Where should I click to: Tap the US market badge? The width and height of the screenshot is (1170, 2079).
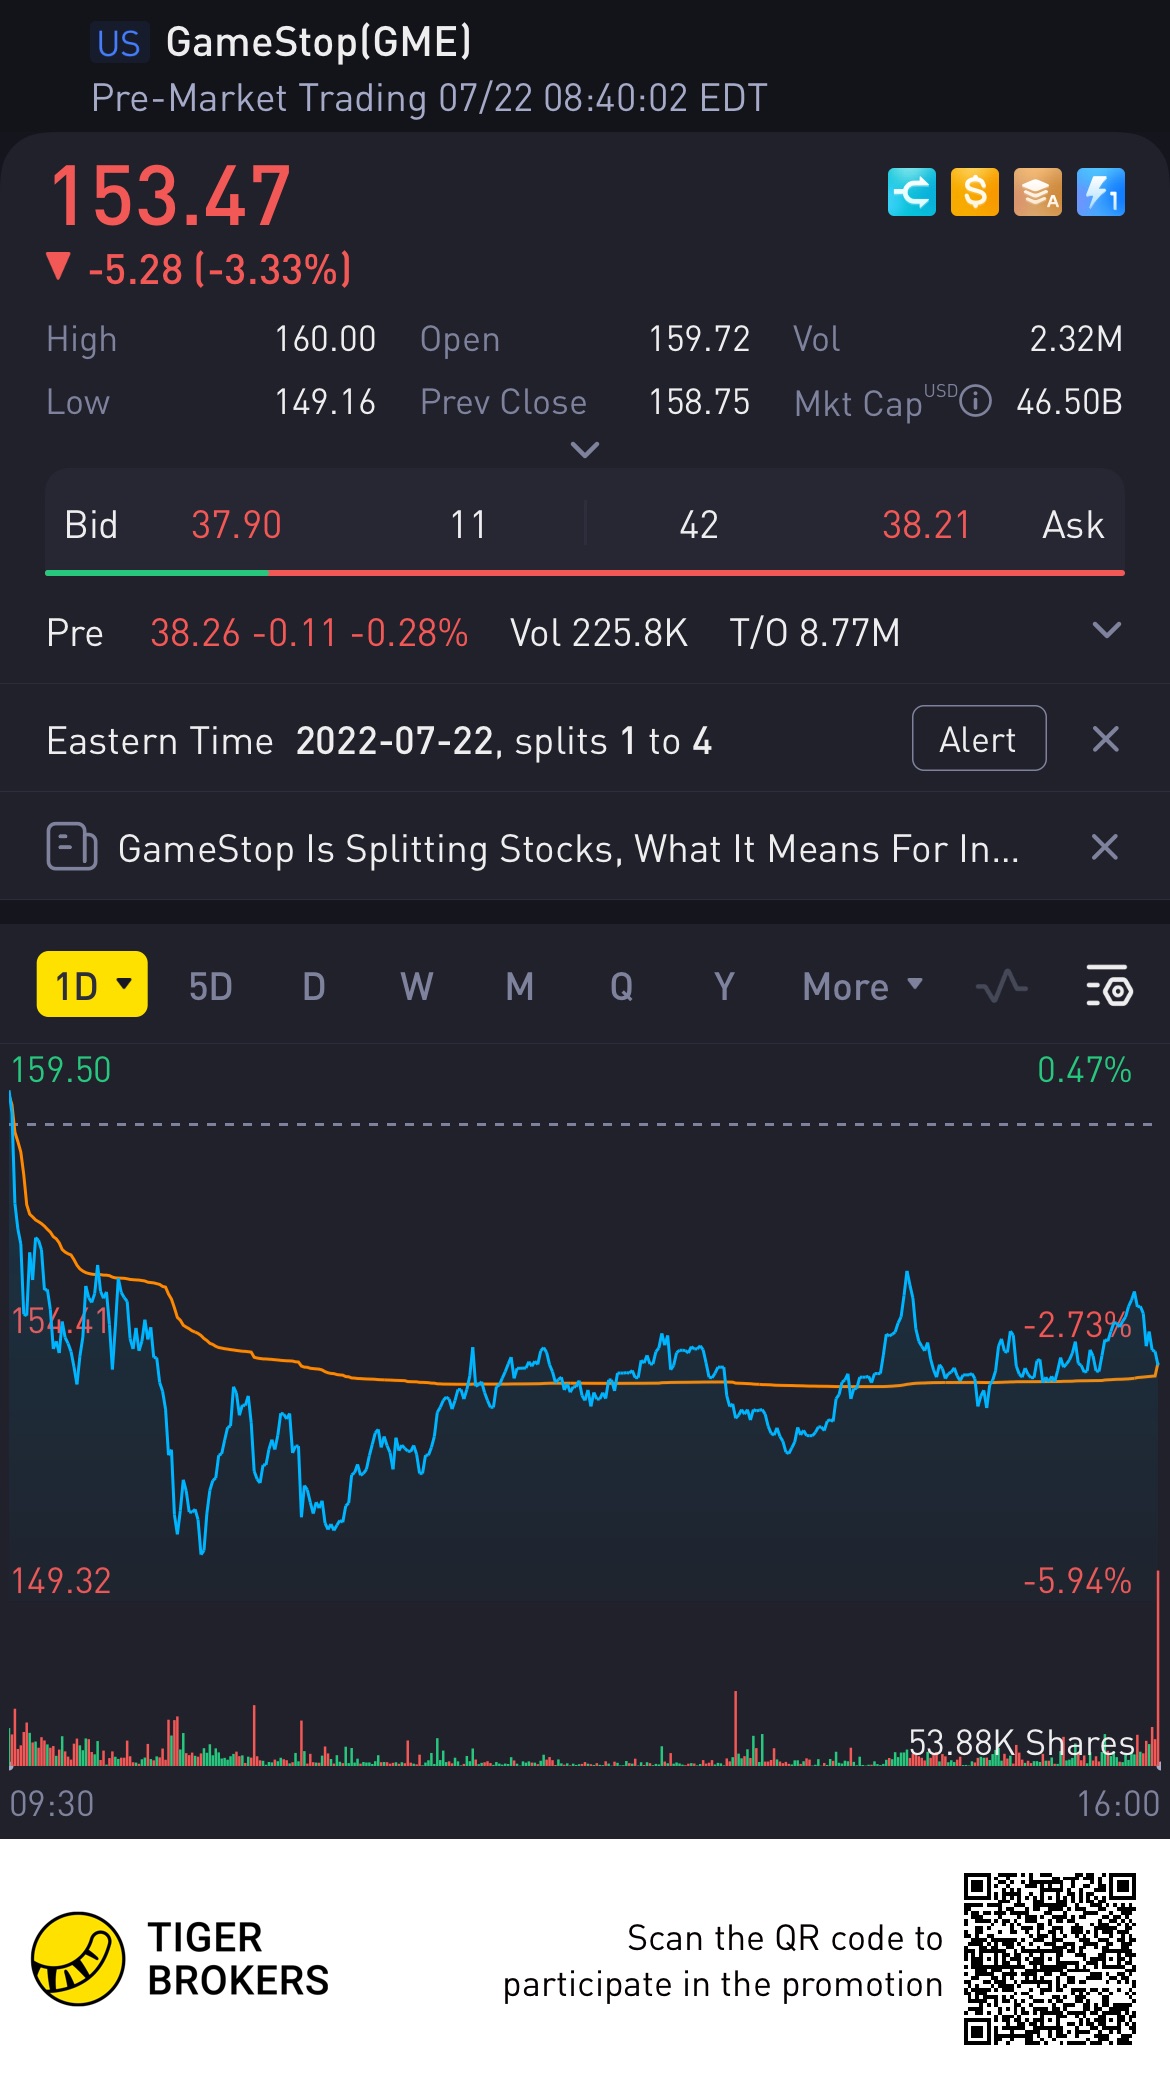click(119, 43)
